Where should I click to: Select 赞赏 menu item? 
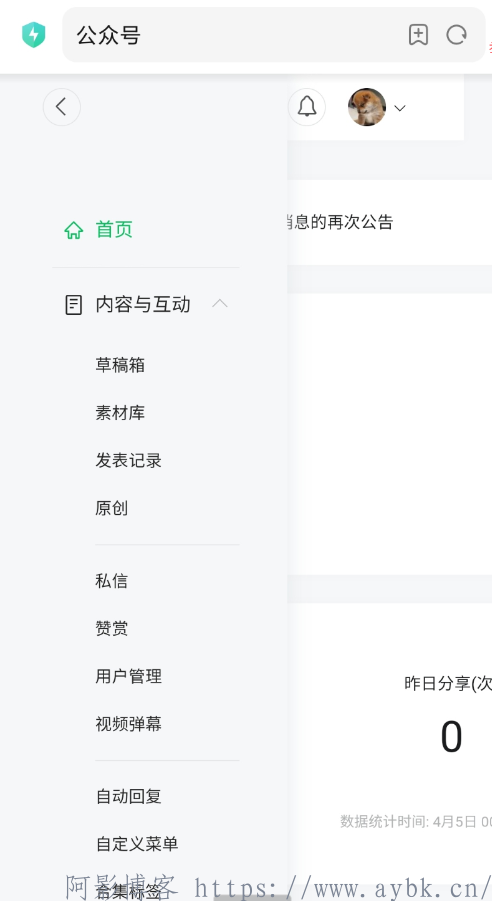pyautogui.click(x=112, y=628)
